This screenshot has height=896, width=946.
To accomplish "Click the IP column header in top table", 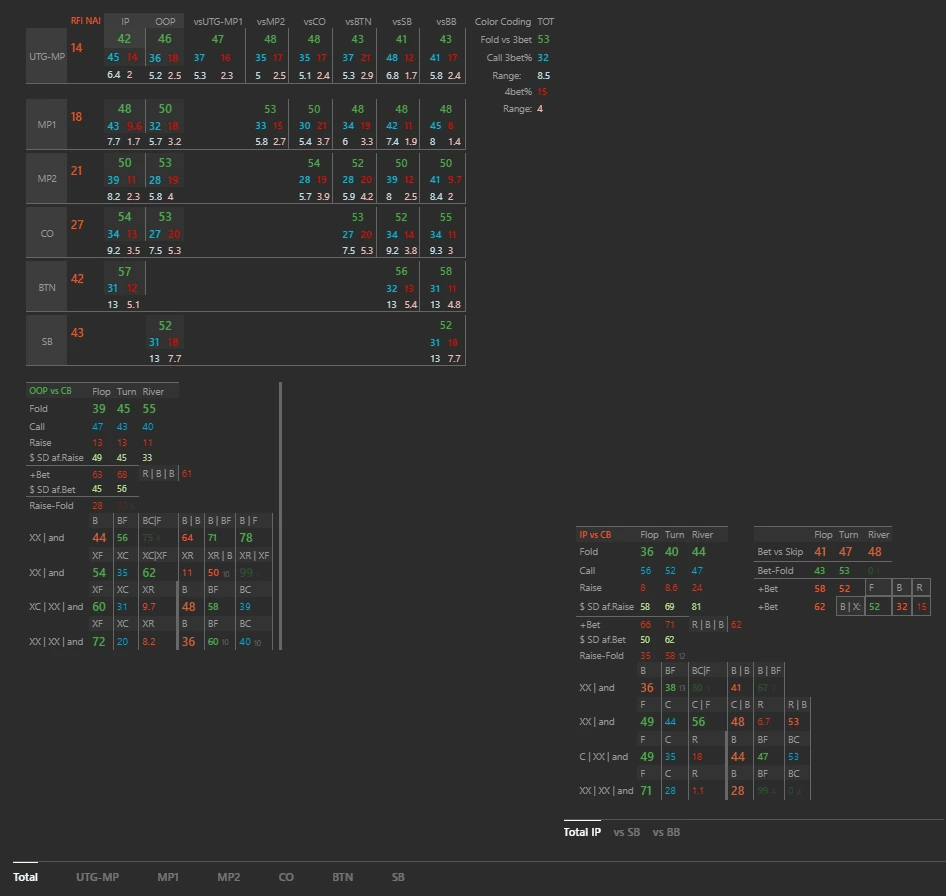I will 125,21.
